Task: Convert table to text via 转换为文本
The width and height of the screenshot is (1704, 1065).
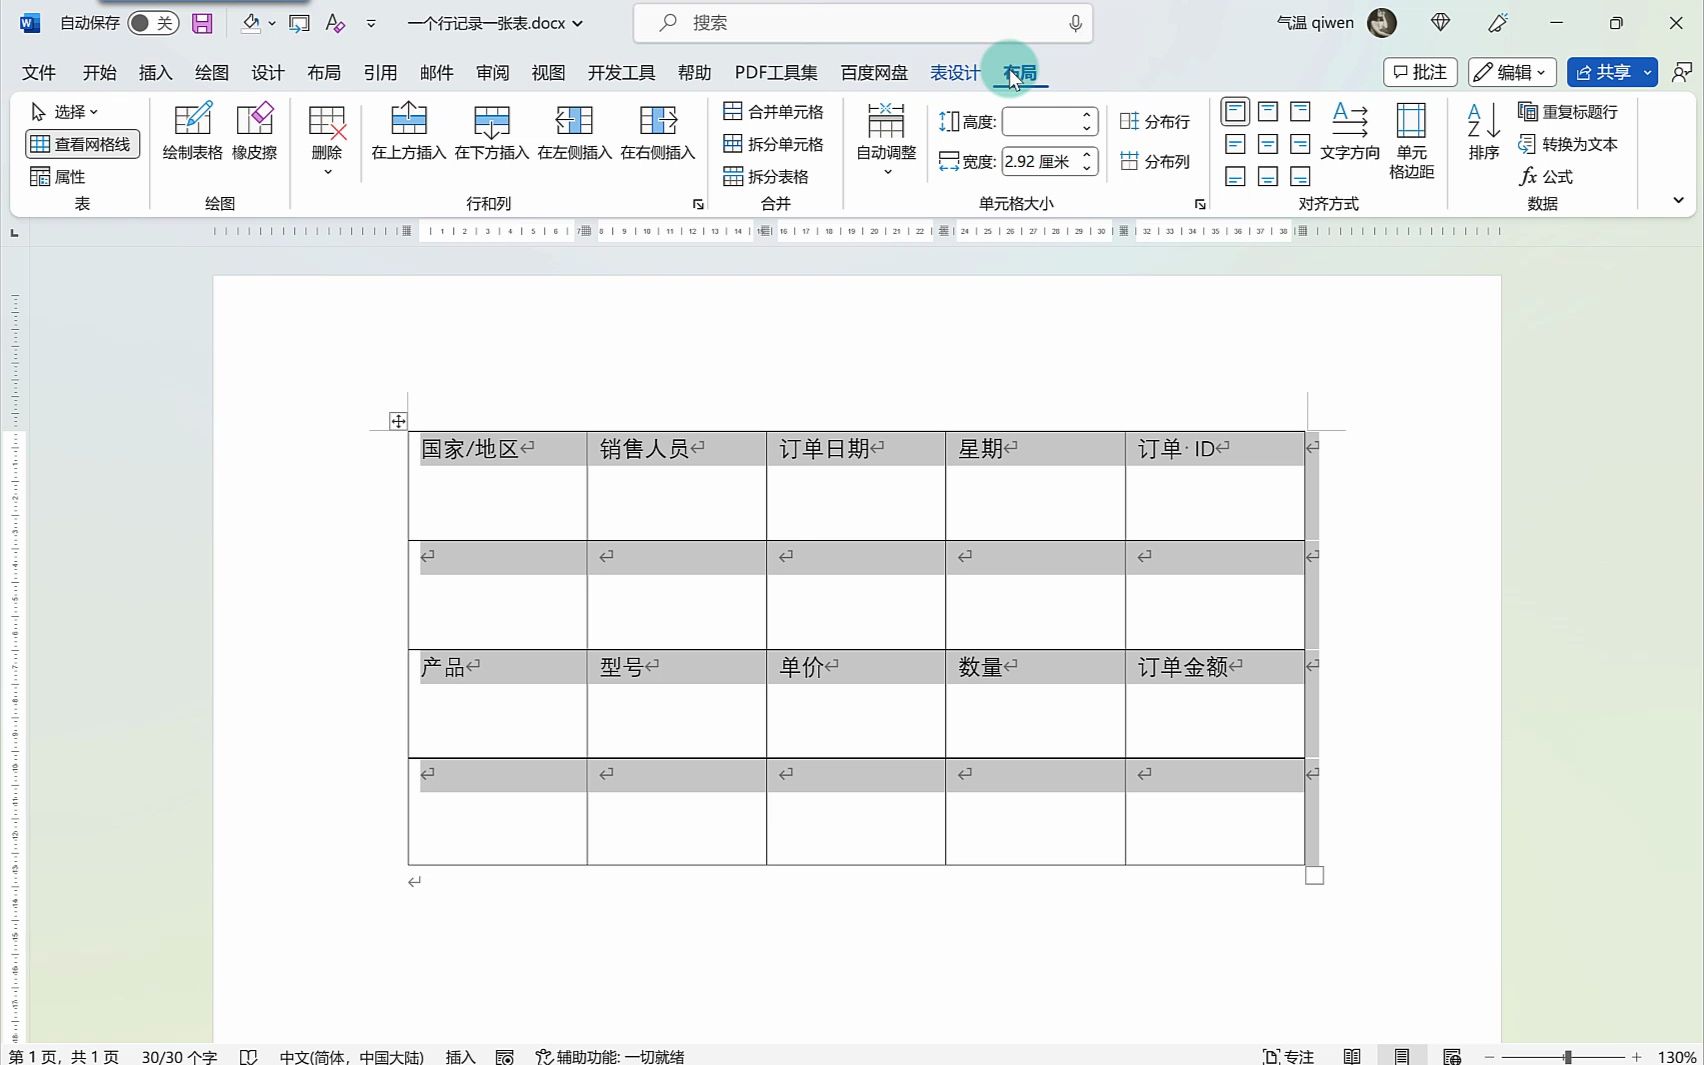Action: coord(1568,144)
